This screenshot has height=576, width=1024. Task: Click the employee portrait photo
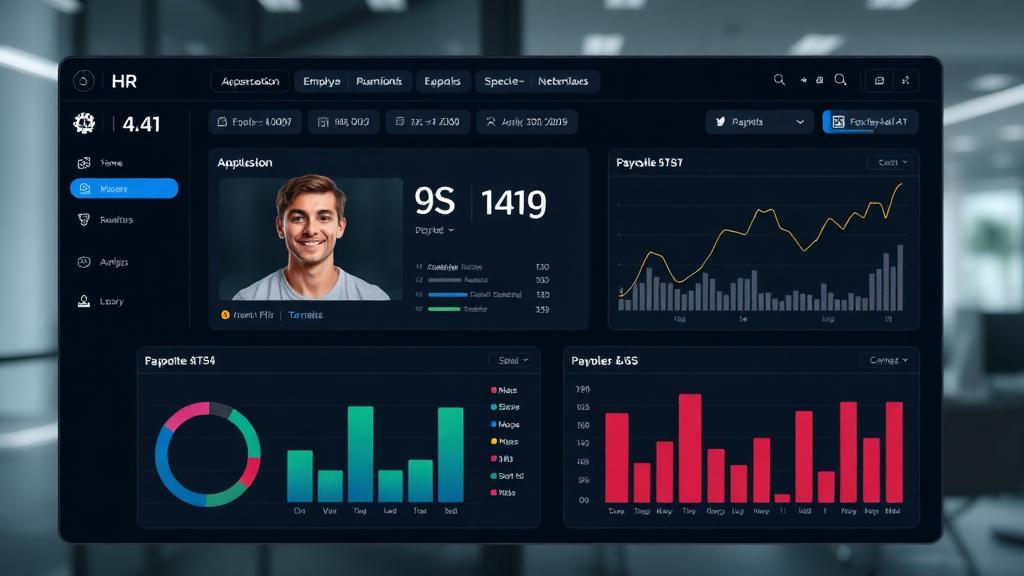tap(311, 239)
